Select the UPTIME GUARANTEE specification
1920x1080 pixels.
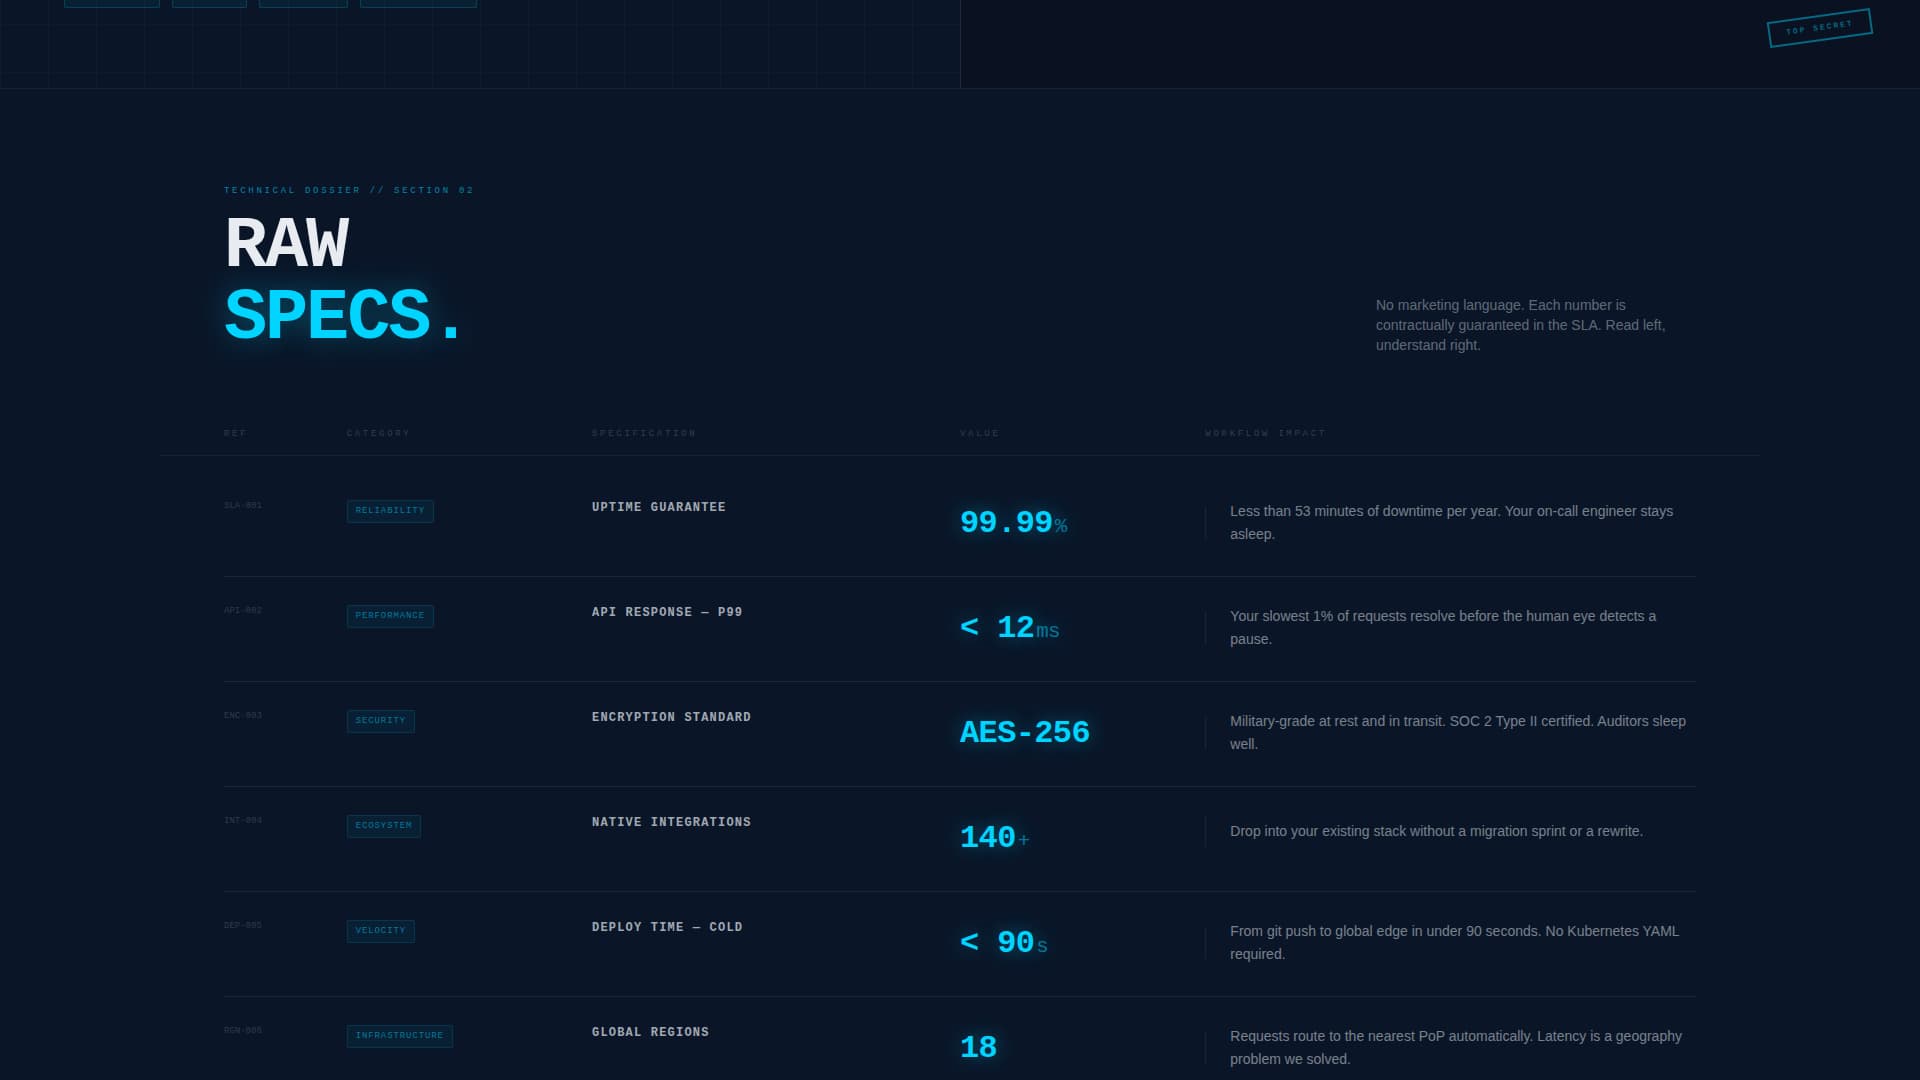(x=659, y=507)
